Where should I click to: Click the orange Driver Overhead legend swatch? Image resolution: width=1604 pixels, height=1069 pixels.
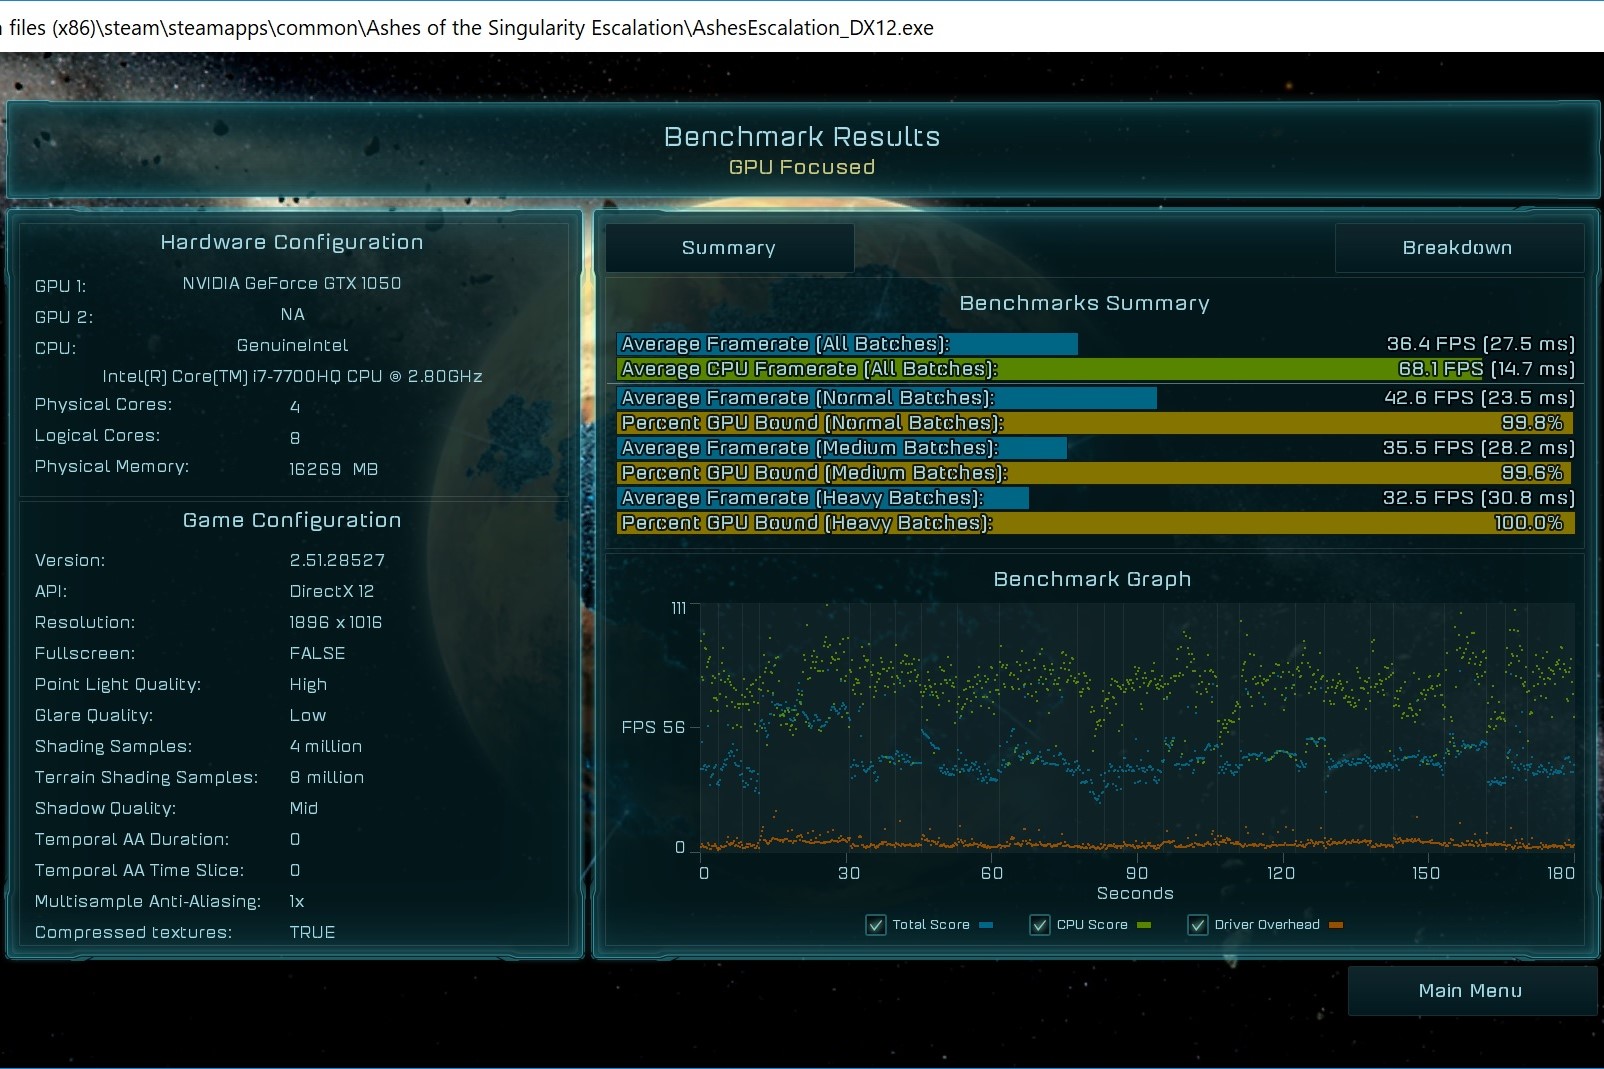(x=1336, y=925)
